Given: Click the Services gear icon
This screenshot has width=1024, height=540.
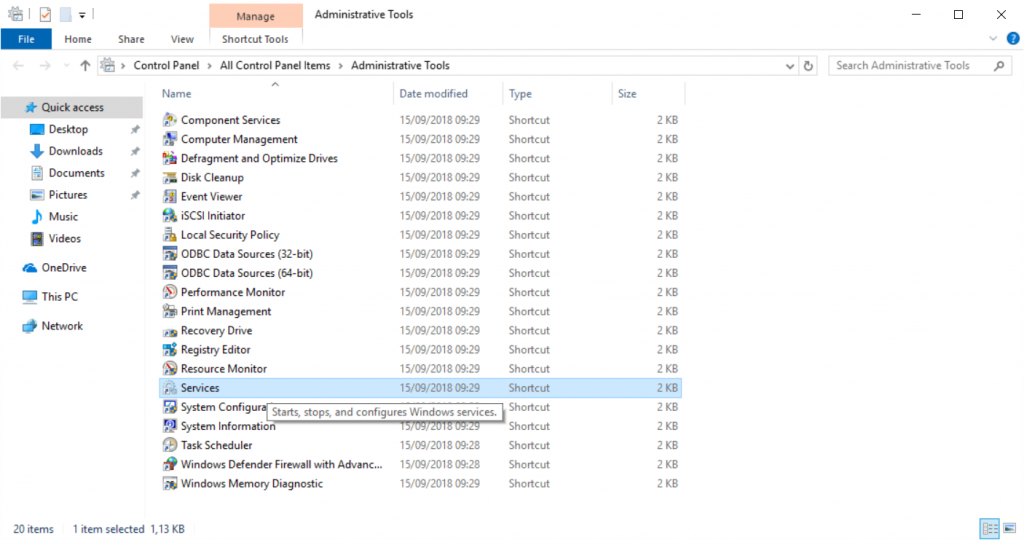Looking at the screenshot, I should [x=170, y=388].
